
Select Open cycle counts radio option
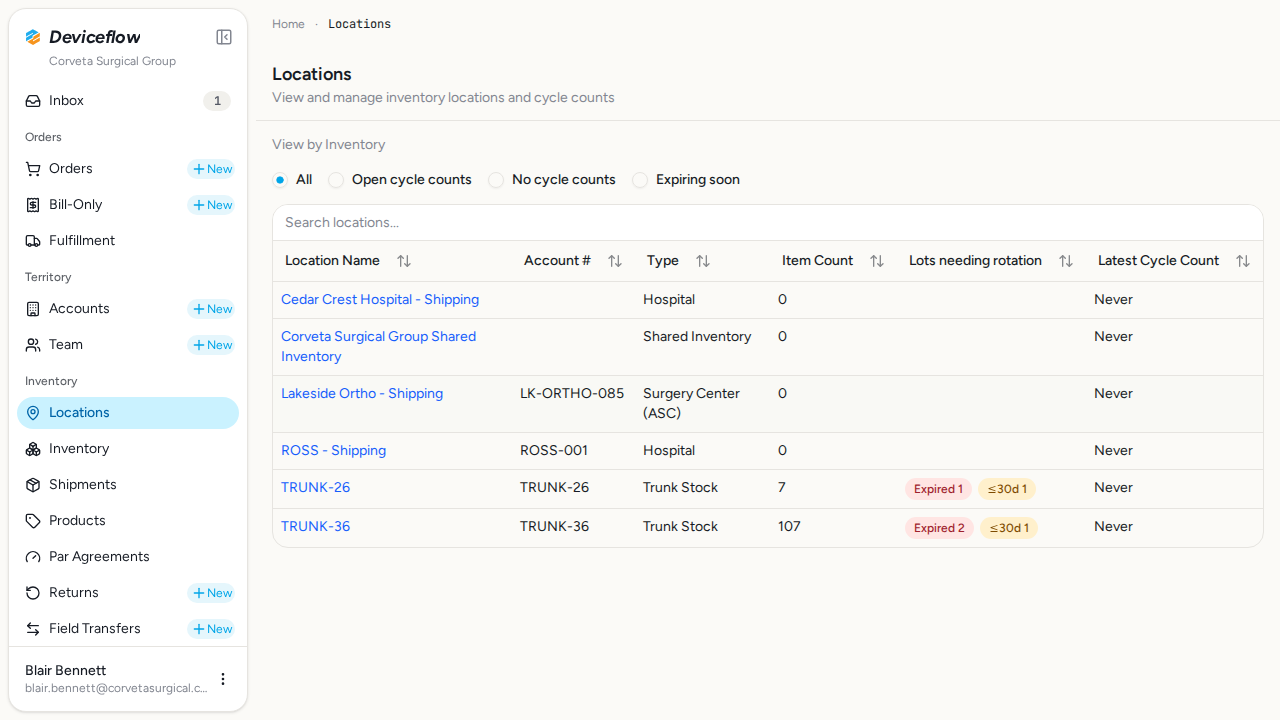coord(336,180)
